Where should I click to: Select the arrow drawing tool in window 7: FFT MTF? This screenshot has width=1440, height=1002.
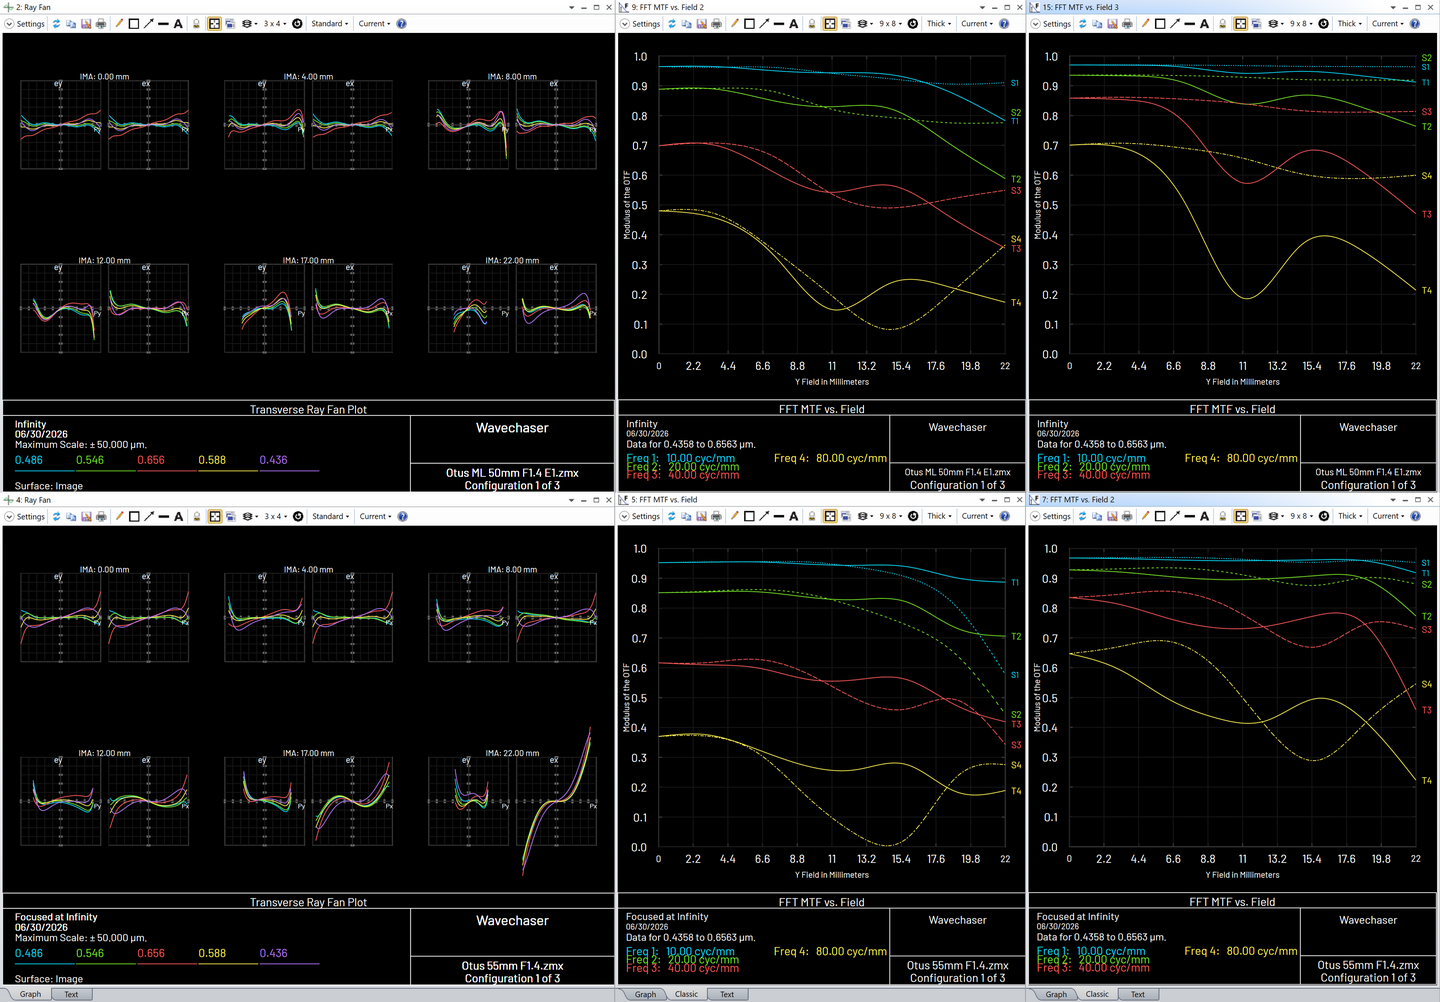pos(1175,516)
